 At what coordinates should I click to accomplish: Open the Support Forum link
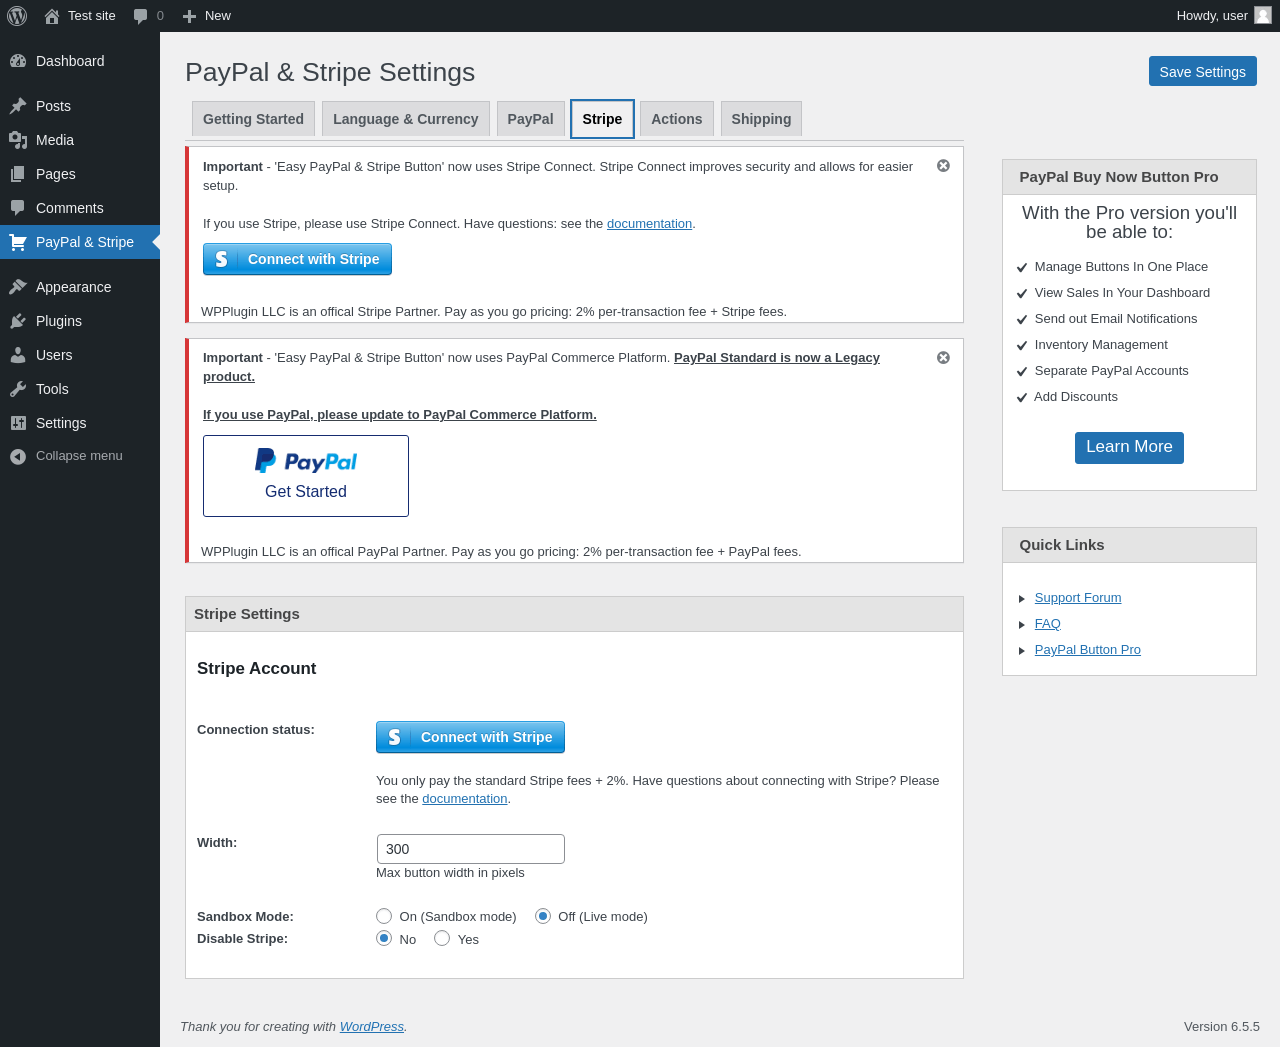(x=1078, y=598)
